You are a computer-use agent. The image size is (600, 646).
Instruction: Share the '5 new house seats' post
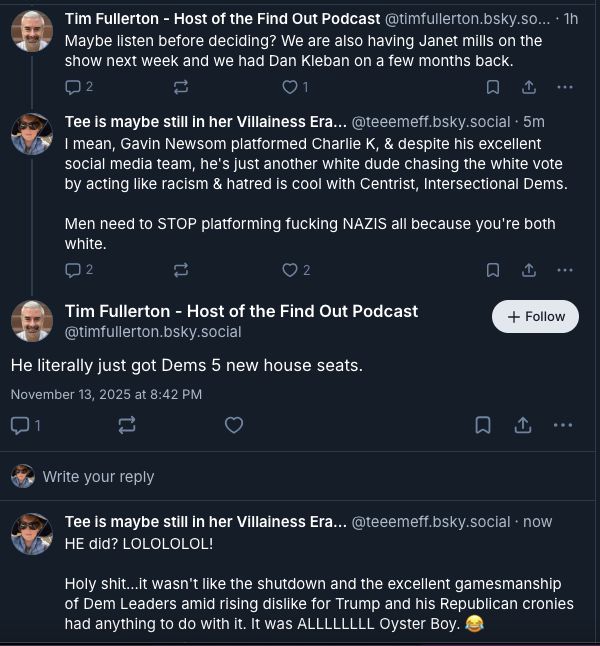(x=522, y=425)
